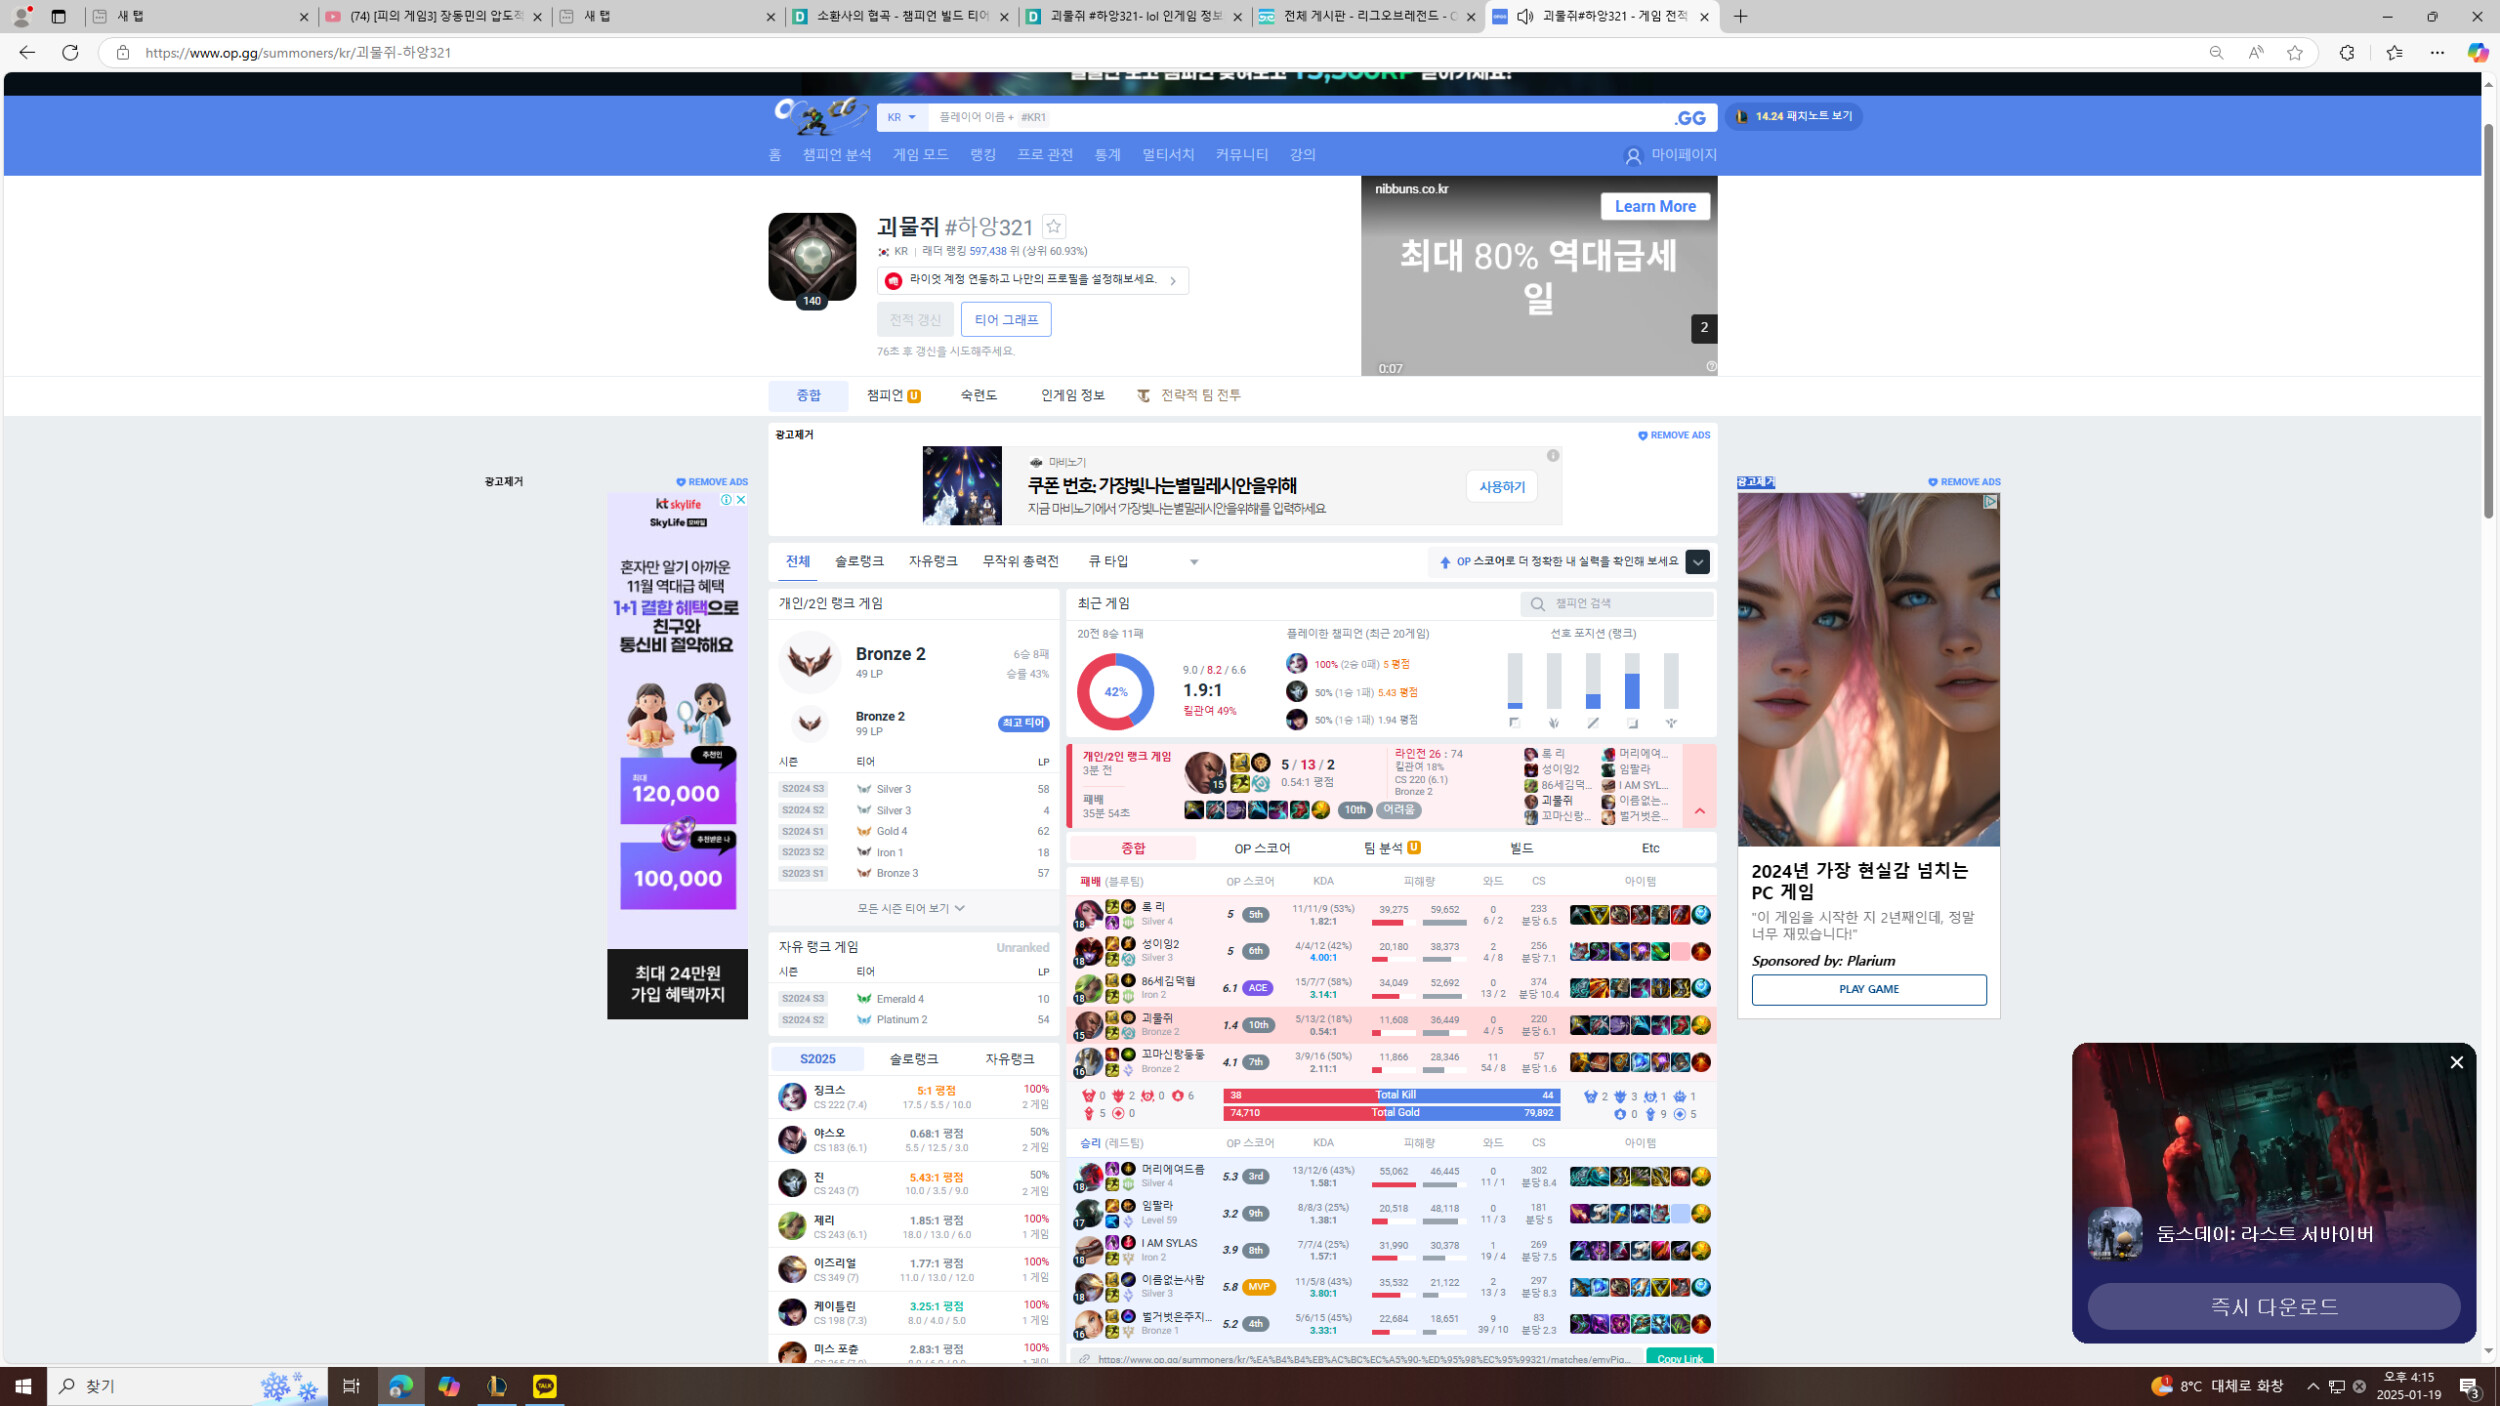This screenshot has height=1406, width=2500.
Task: Click the favorite star next to summoner name
Action: [x=1053, y=226]
